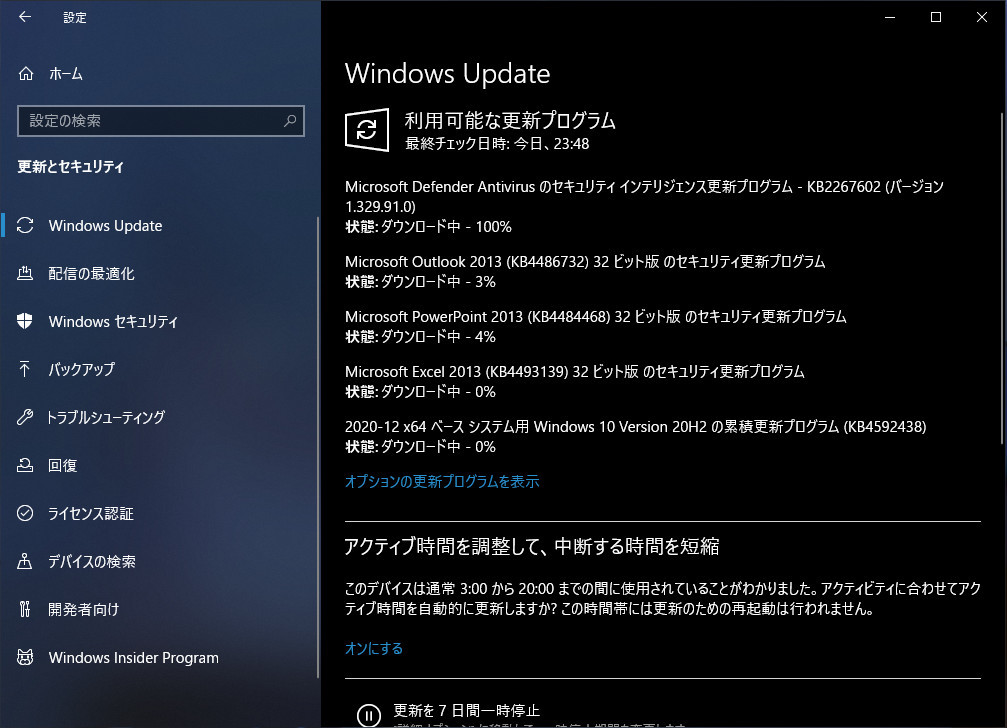
Task: Click the pause icon beside 更新を7日間一時停止
Action: [x=369, y=715]
